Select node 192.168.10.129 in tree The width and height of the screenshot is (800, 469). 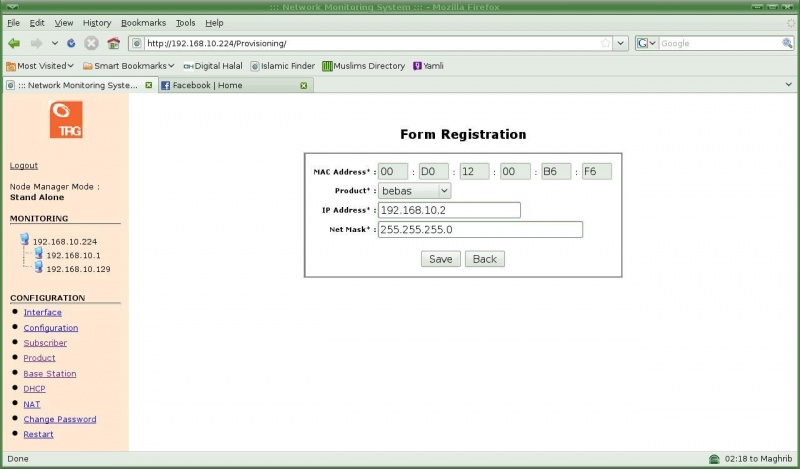(78, 269)
